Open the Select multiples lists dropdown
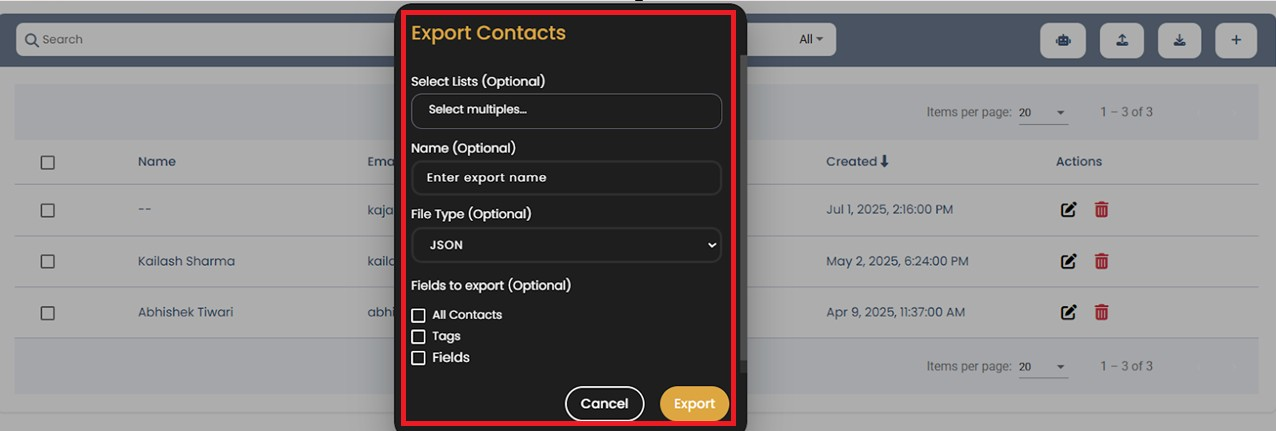 tap(566, 110)
